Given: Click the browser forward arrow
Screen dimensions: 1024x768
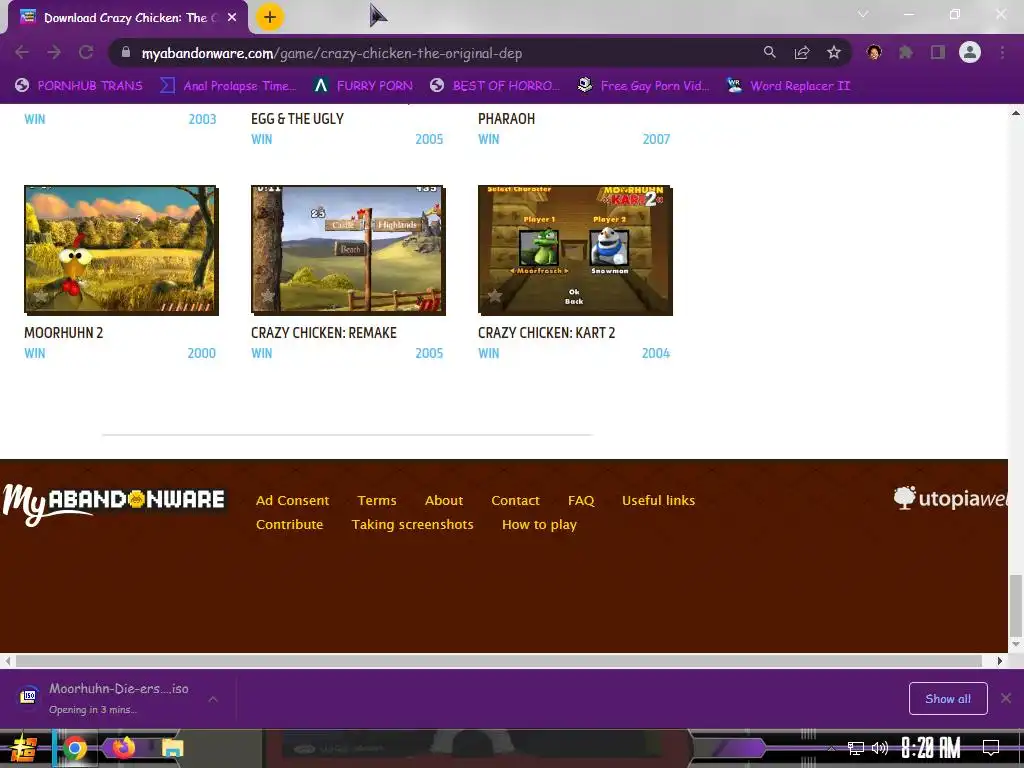Looking at the screenshot, I should [x=54, y=53].
